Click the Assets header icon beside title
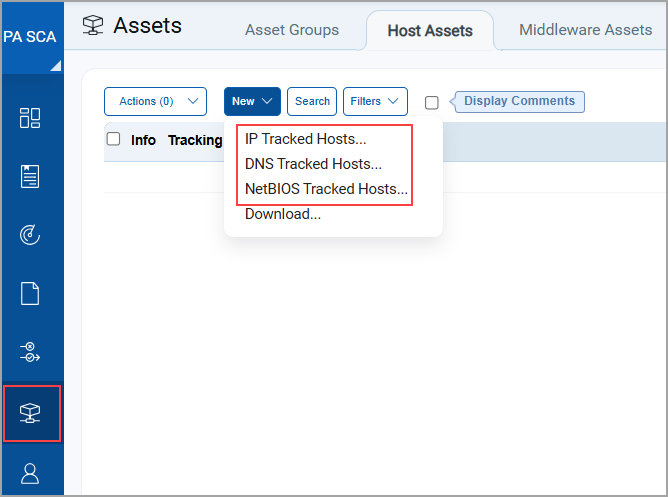Screen dimensions: 668x497 [x=93, y=25]
